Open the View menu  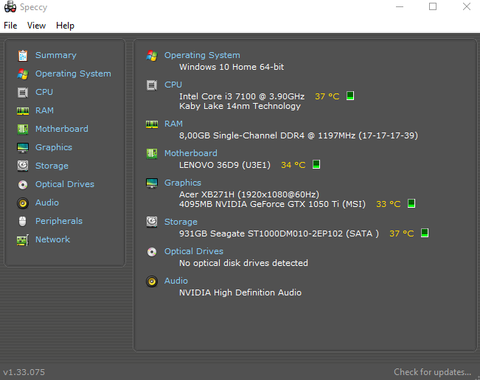(36, 26)
